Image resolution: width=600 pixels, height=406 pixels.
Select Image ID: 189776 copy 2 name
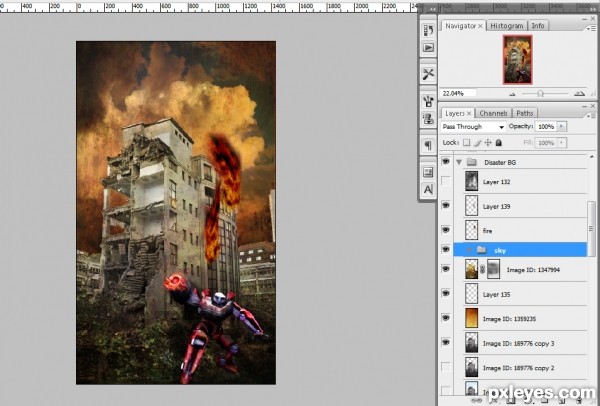[x=518, y=368]
